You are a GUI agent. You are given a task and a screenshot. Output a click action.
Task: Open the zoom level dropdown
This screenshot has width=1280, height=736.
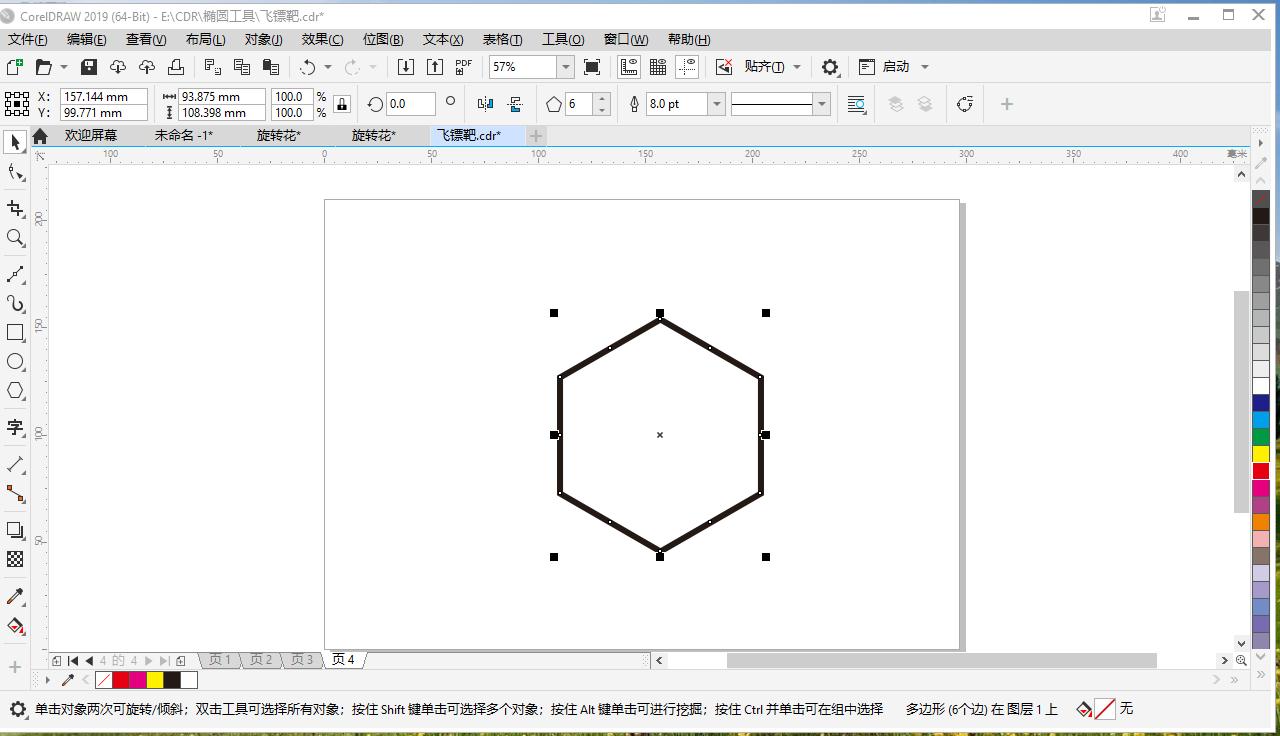click(566, 66)
